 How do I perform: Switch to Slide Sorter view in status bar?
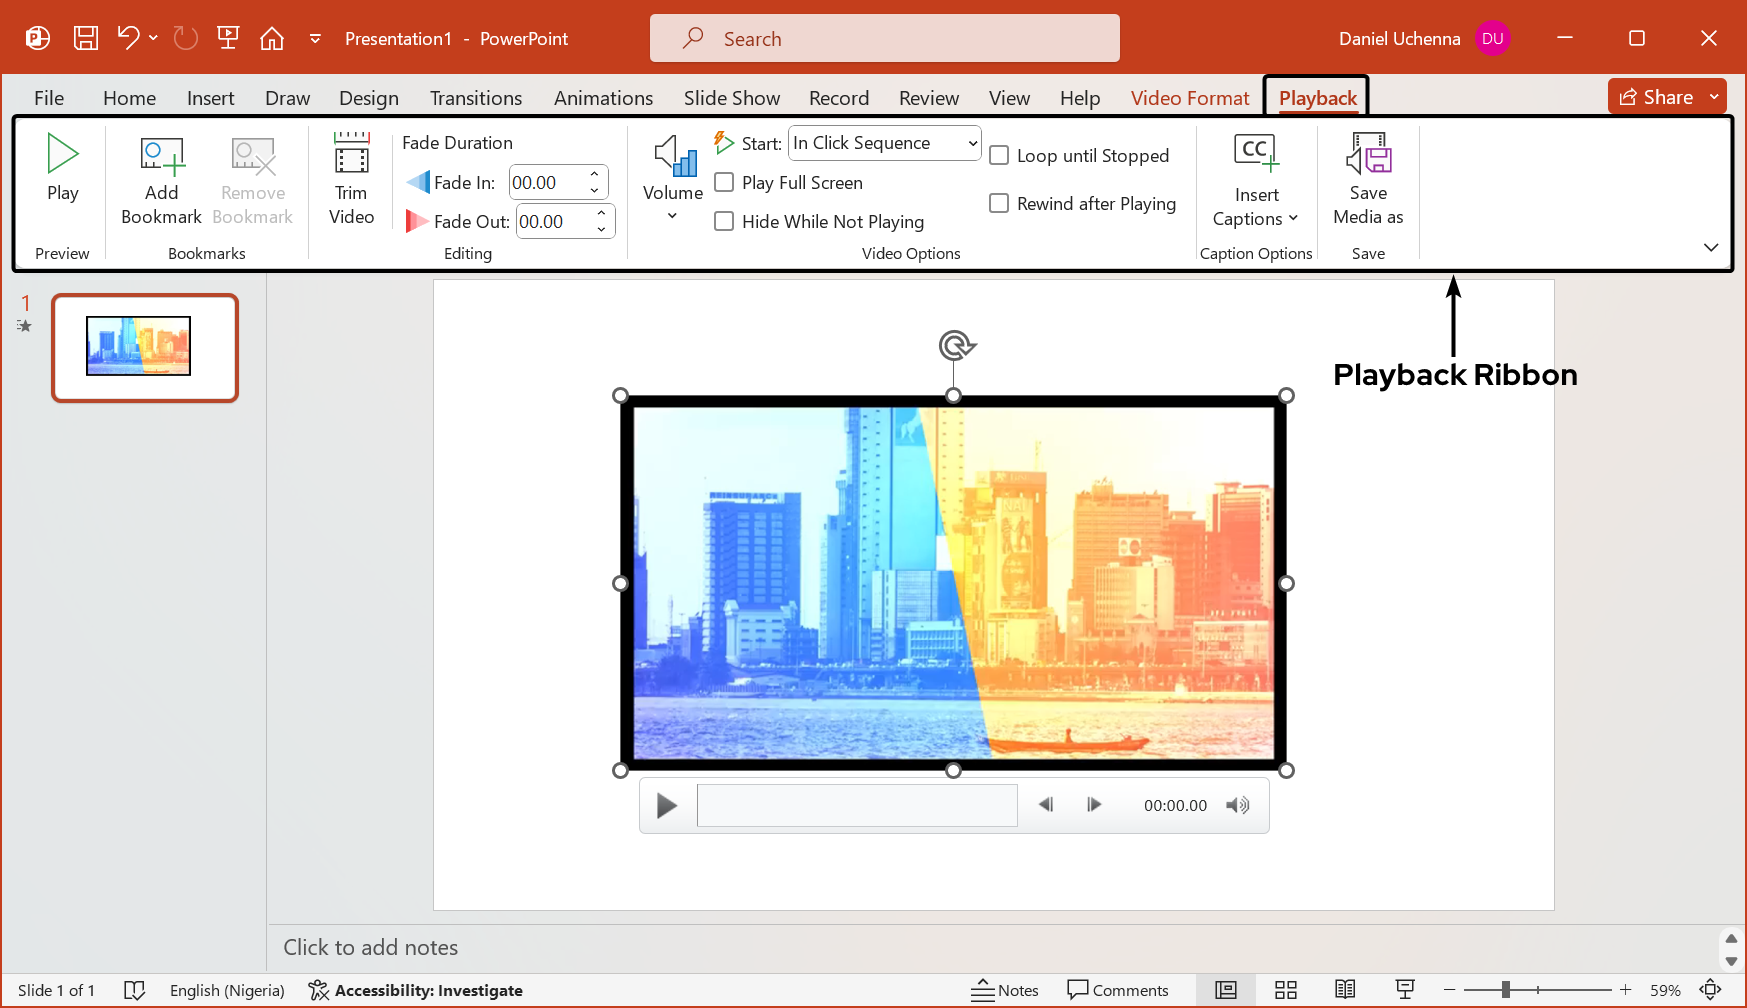click(x=1285, y=990)
